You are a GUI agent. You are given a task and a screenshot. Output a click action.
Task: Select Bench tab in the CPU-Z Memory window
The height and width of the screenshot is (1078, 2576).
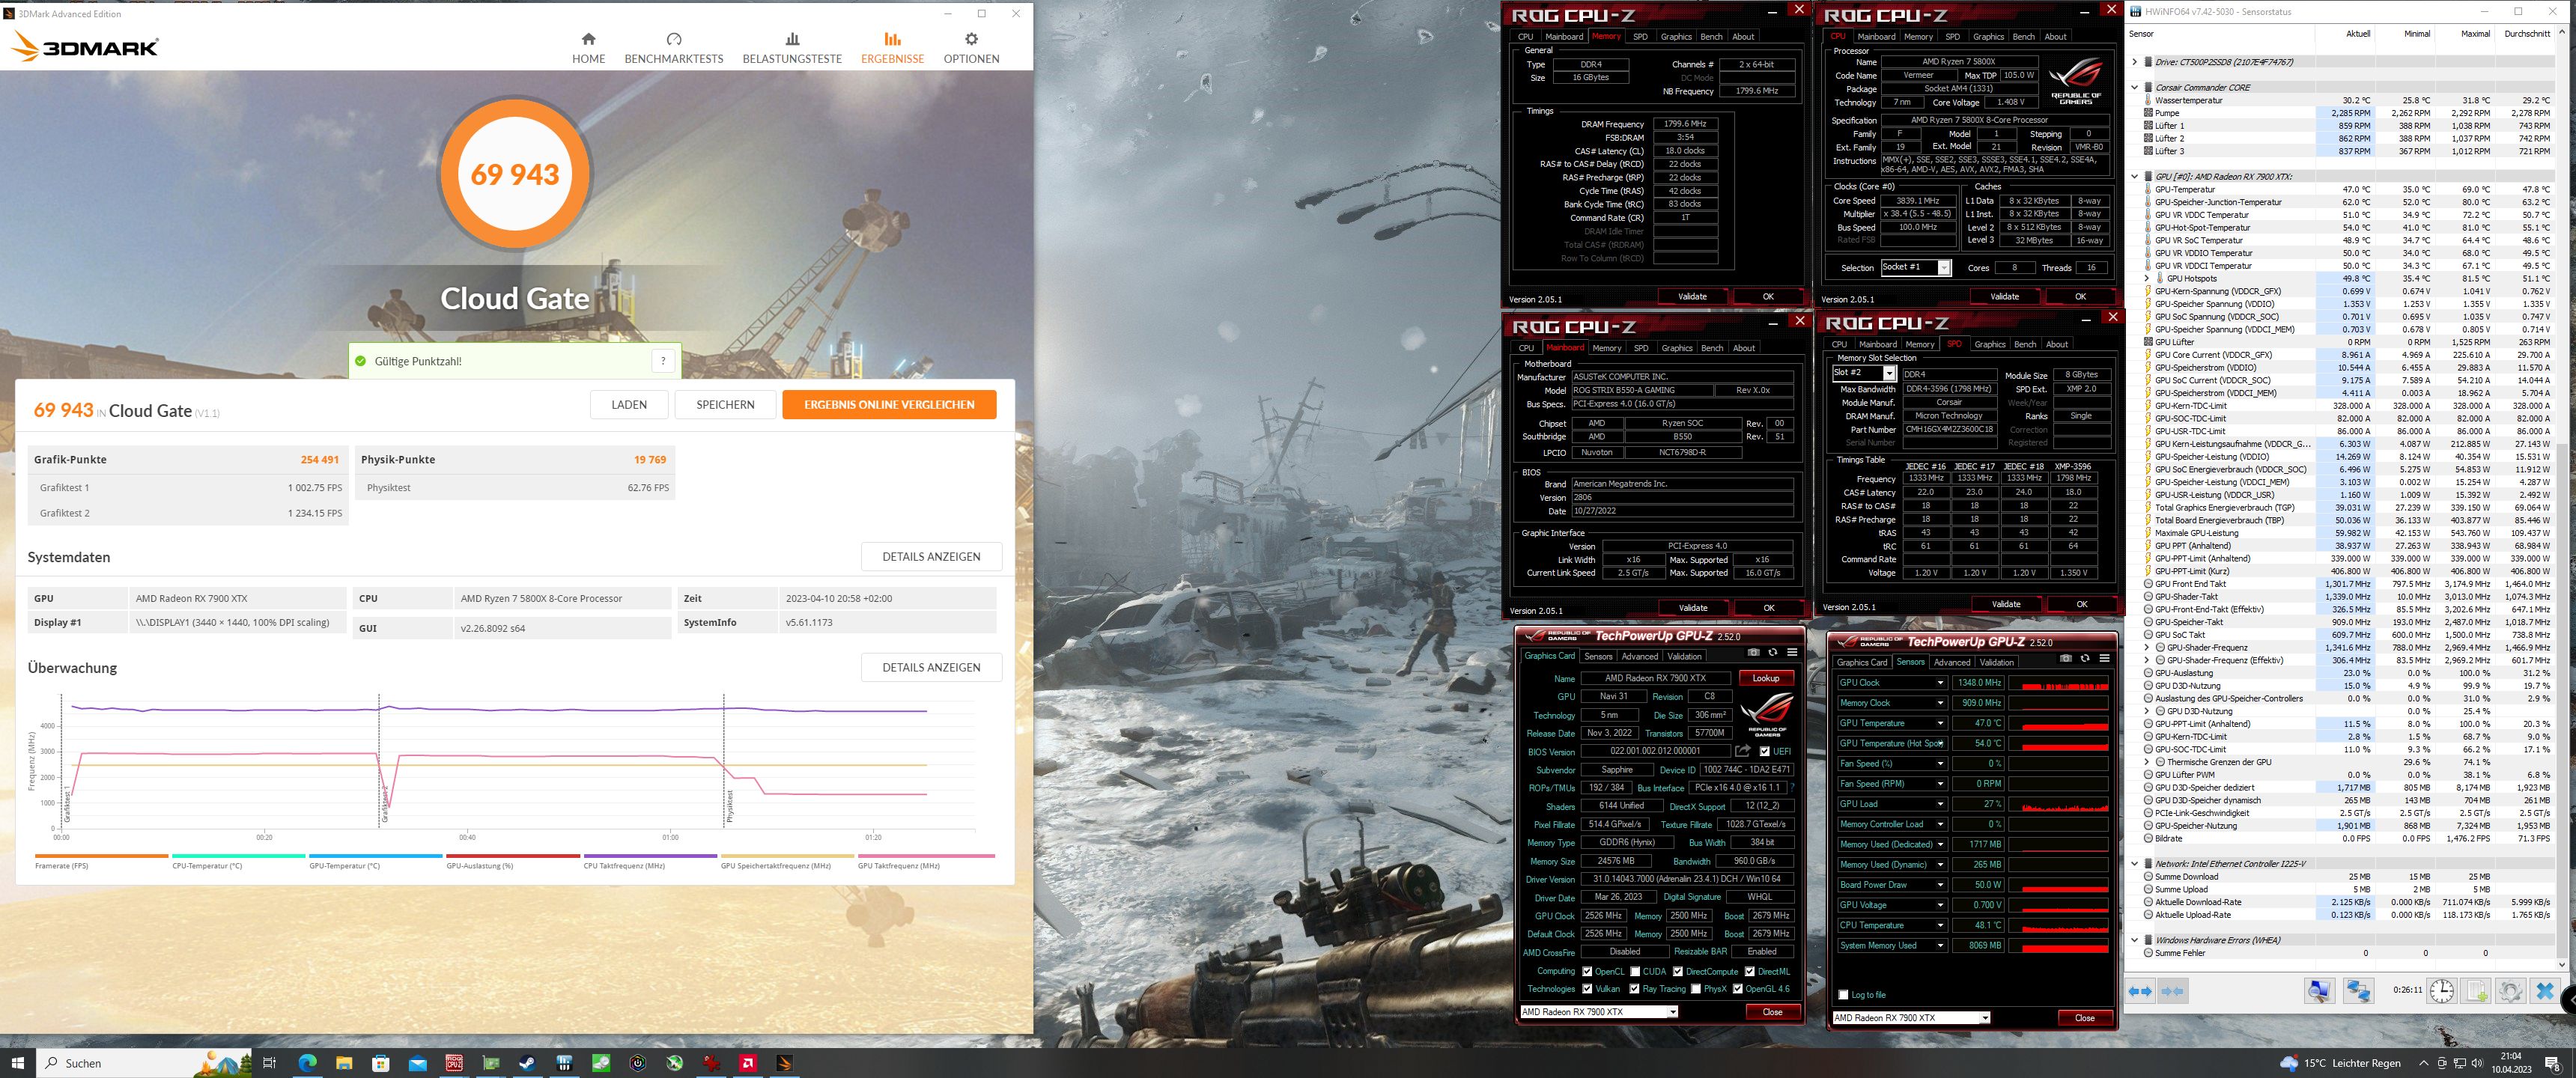pos(1711,36)
